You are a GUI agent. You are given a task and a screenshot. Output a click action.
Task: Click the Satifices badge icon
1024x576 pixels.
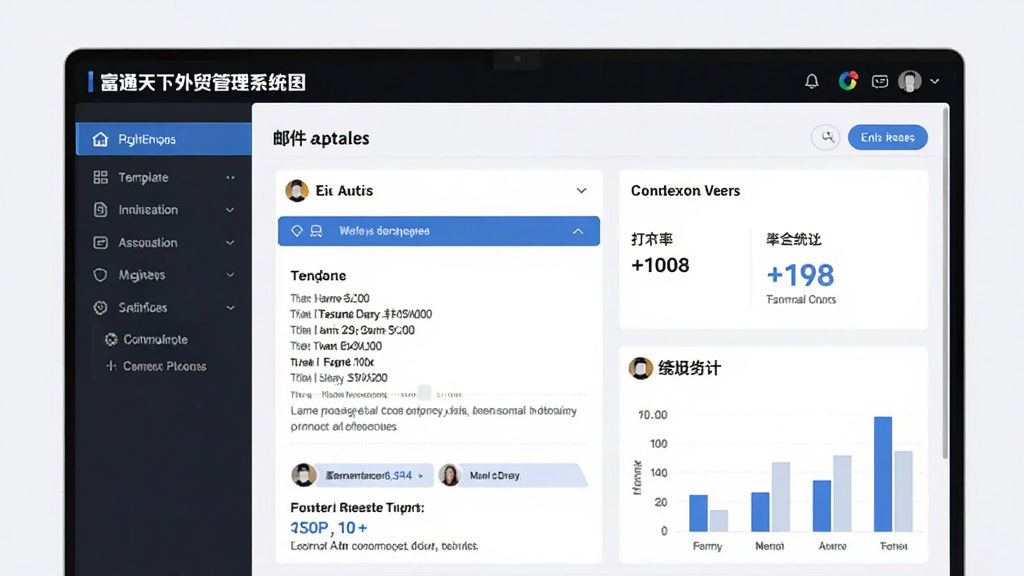[x=100, y=308]
